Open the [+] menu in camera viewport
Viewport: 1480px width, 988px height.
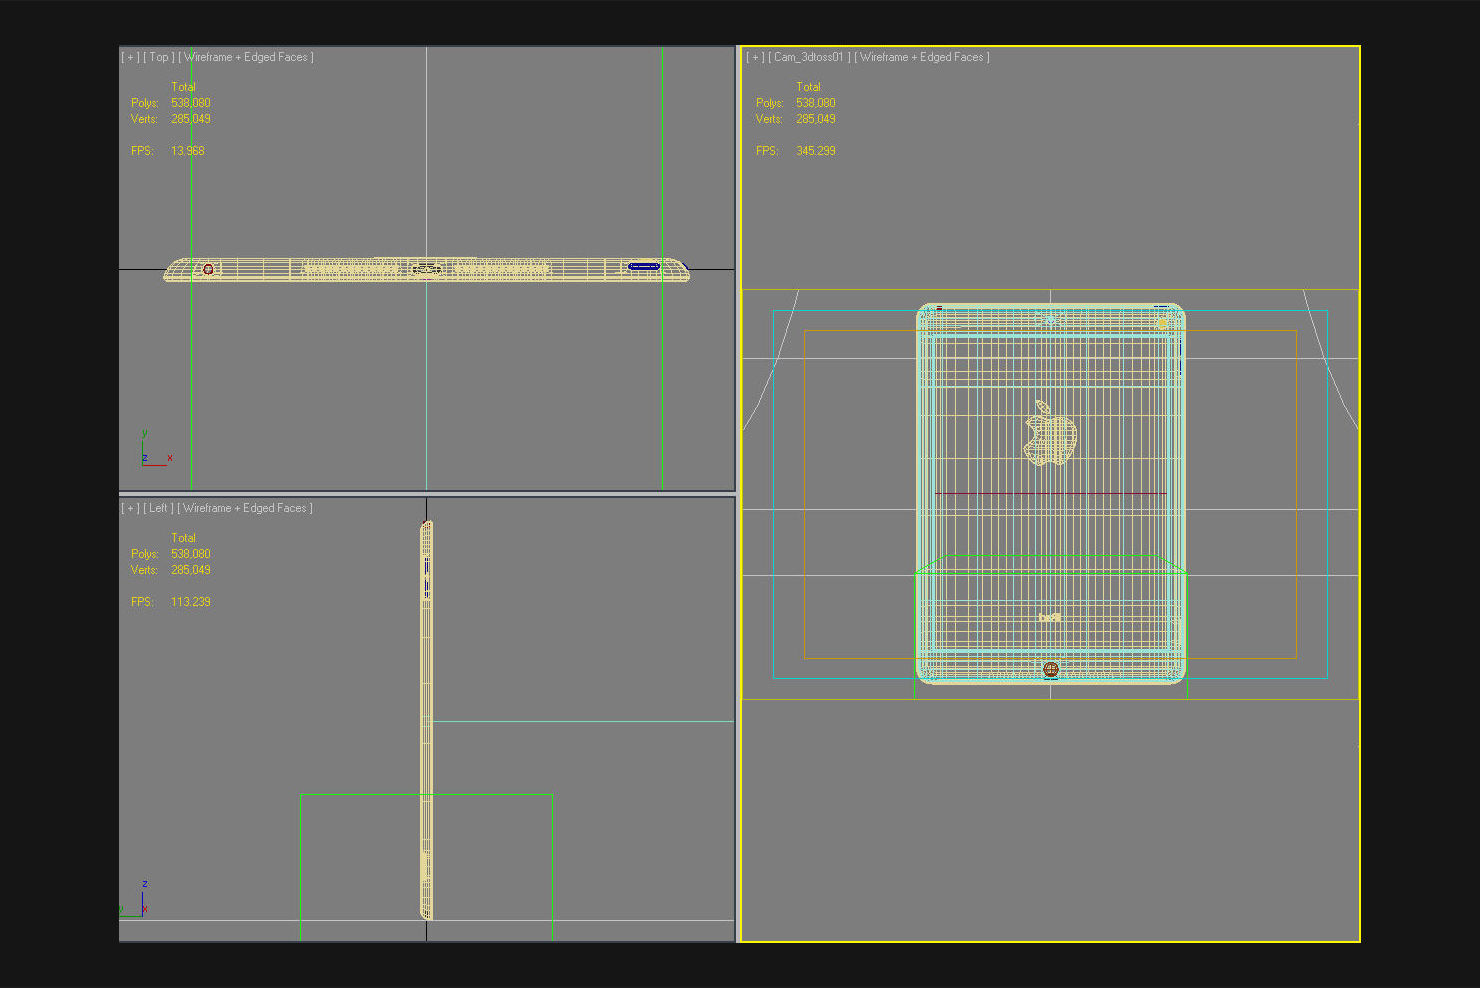756,57
